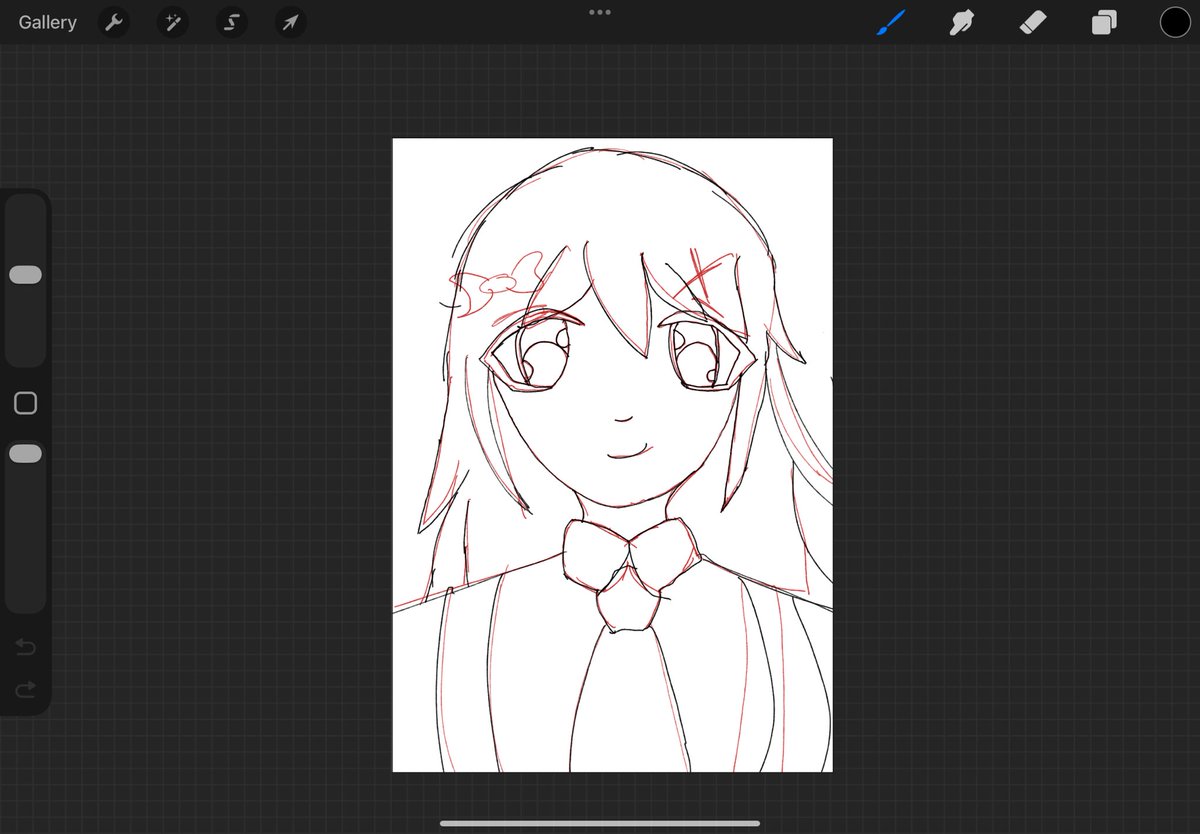
Task: Activate the Transform arrow tool
Action: point(290,22)
